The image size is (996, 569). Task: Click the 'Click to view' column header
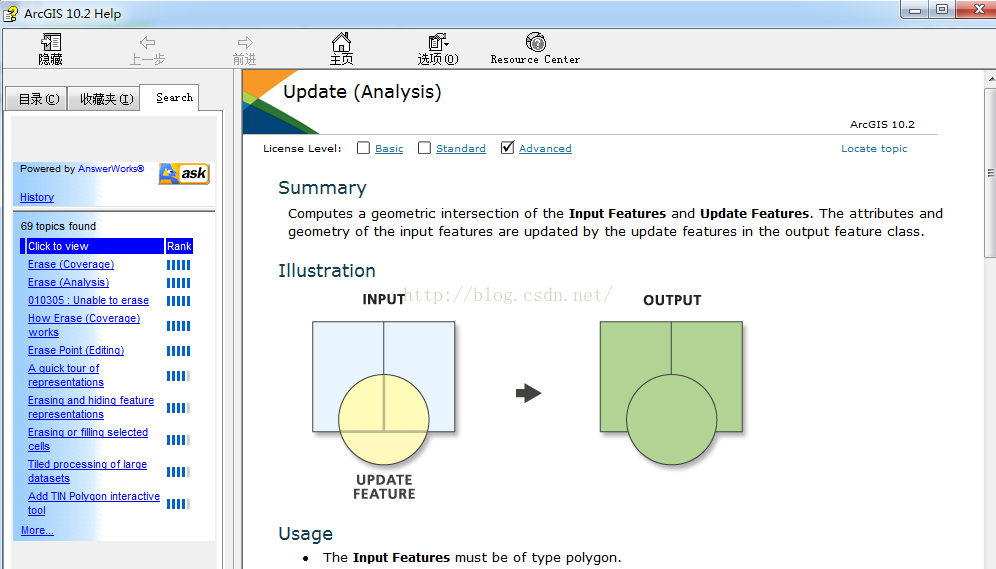coord(93,246)
